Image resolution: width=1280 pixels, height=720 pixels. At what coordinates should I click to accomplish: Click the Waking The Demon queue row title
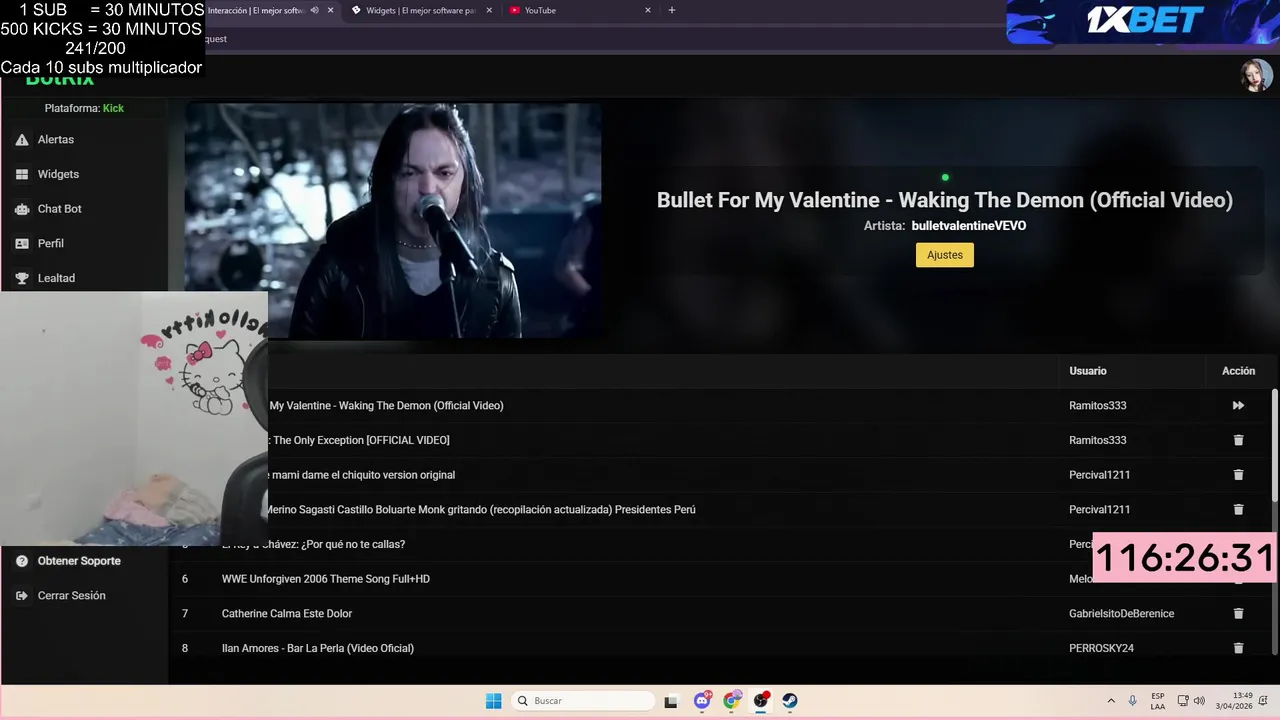tap(386, 406)
